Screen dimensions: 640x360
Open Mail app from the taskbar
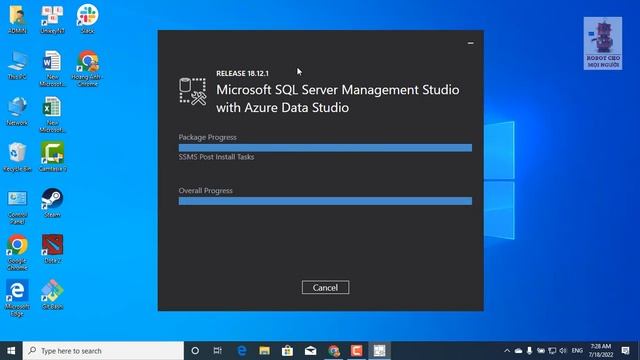tap(311, 351)
